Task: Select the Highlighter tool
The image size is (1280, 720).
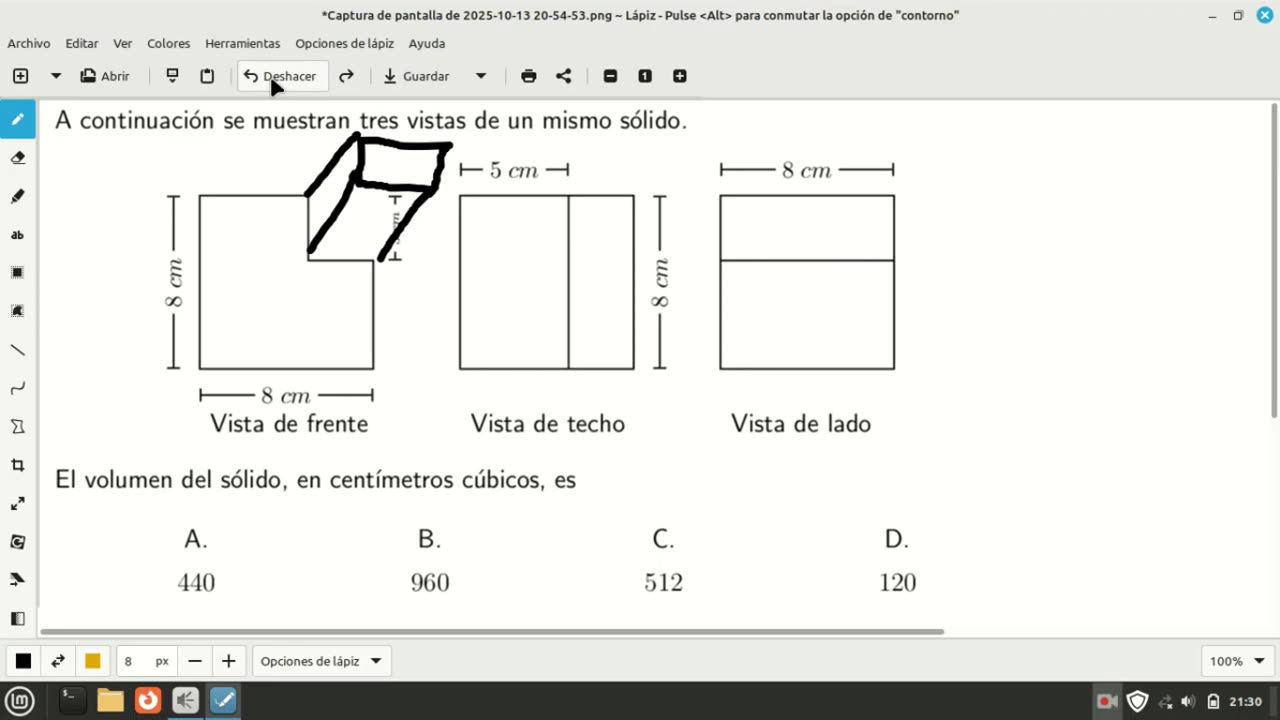Action: (x=18, y=196)
